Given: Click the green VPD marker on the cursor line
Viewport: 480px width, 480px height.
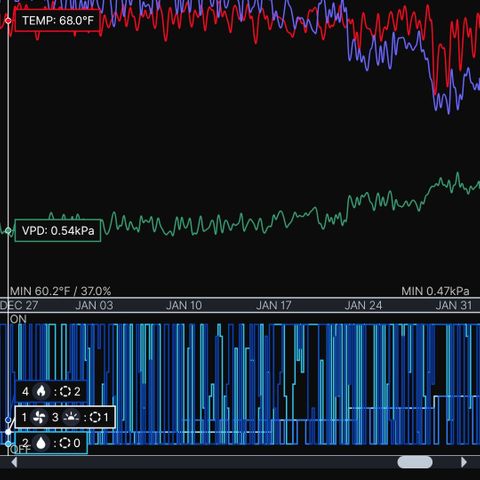Looking at the screenshot, I should tap(8, 231).
